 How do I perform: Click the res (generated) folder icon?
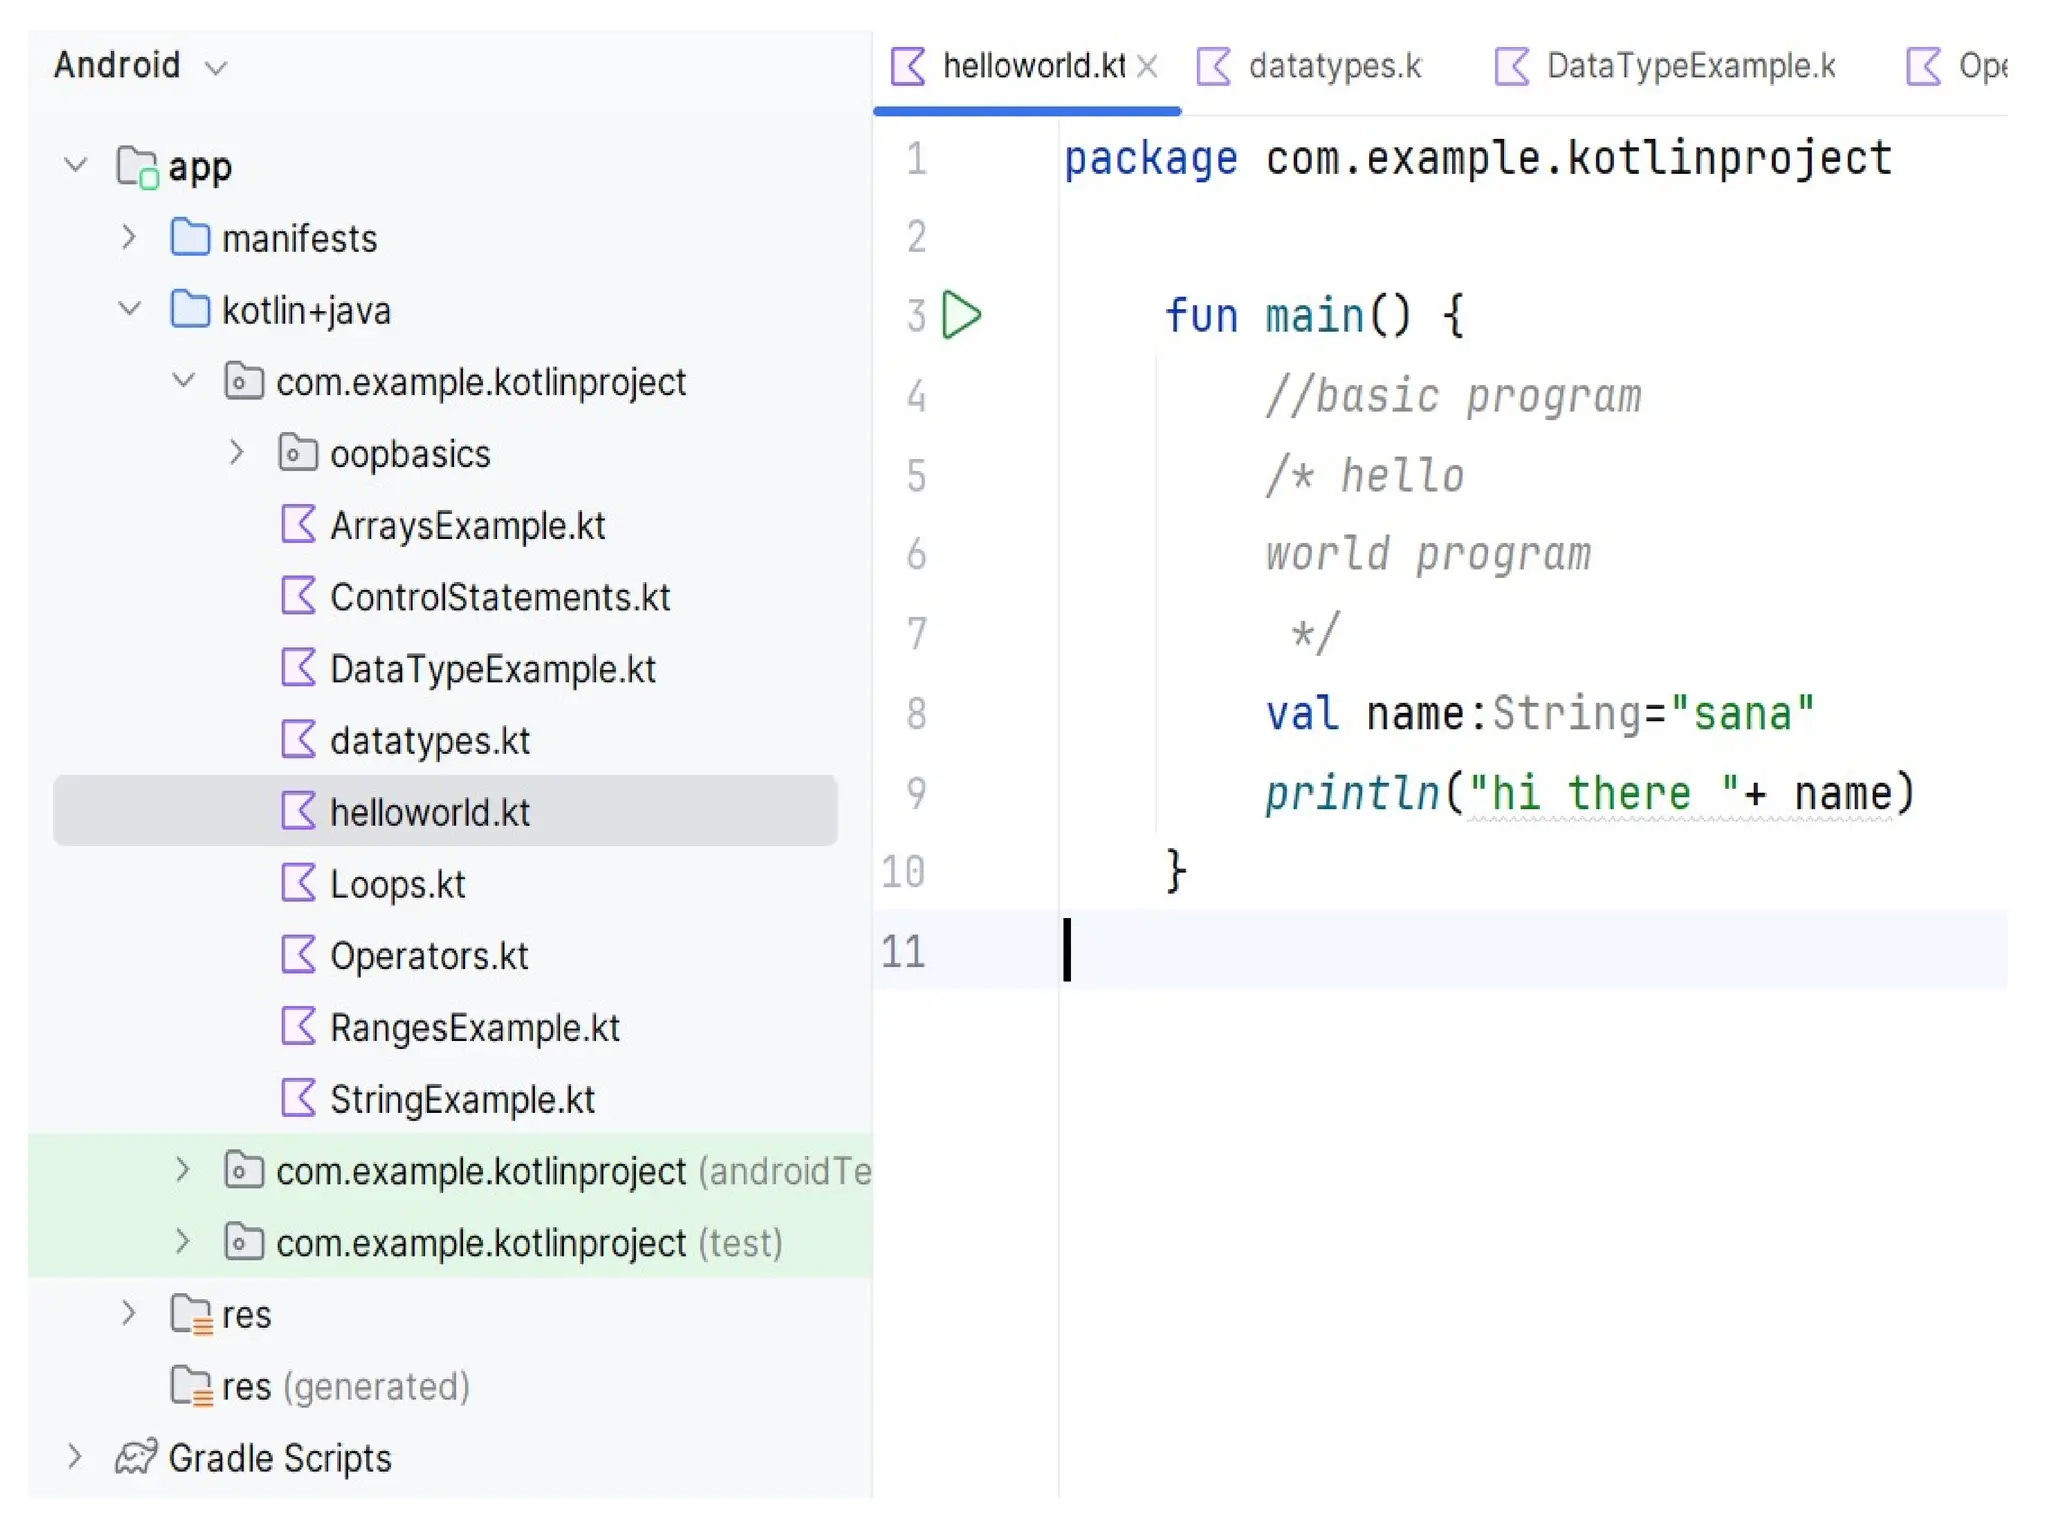[191, 1386]
